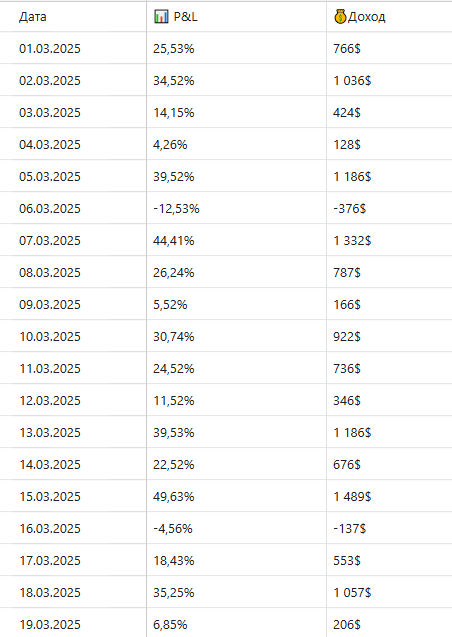Click the P&L cell showing 44,41%
Viewport: 452px width, 637px height.
coord(174,241)
